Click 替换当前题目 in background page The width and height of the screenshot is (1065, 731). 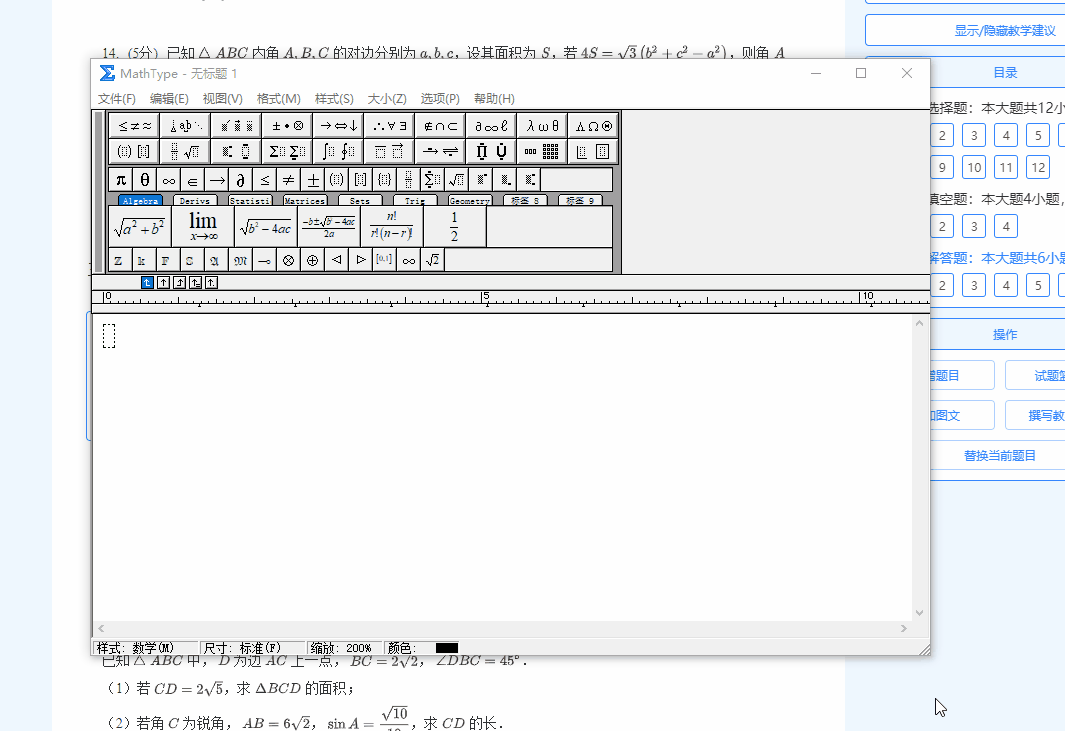(999, 455)
